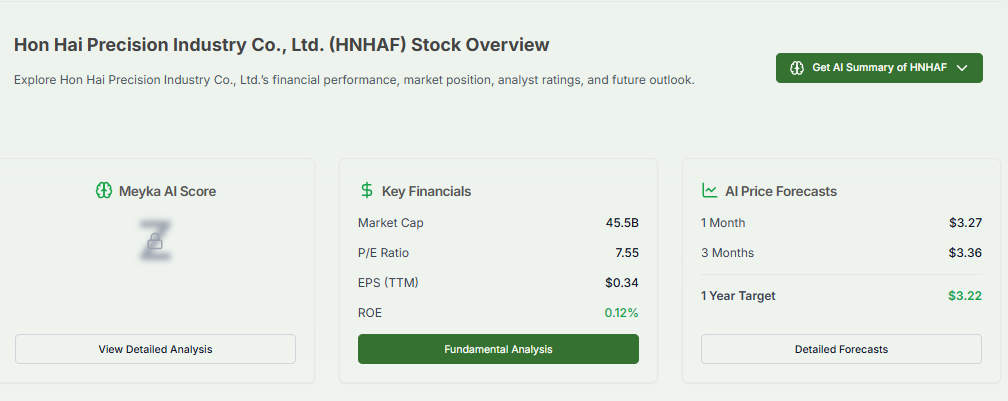
Task: Click the brain icon in AI Summary button
Action: pos(797,68)
